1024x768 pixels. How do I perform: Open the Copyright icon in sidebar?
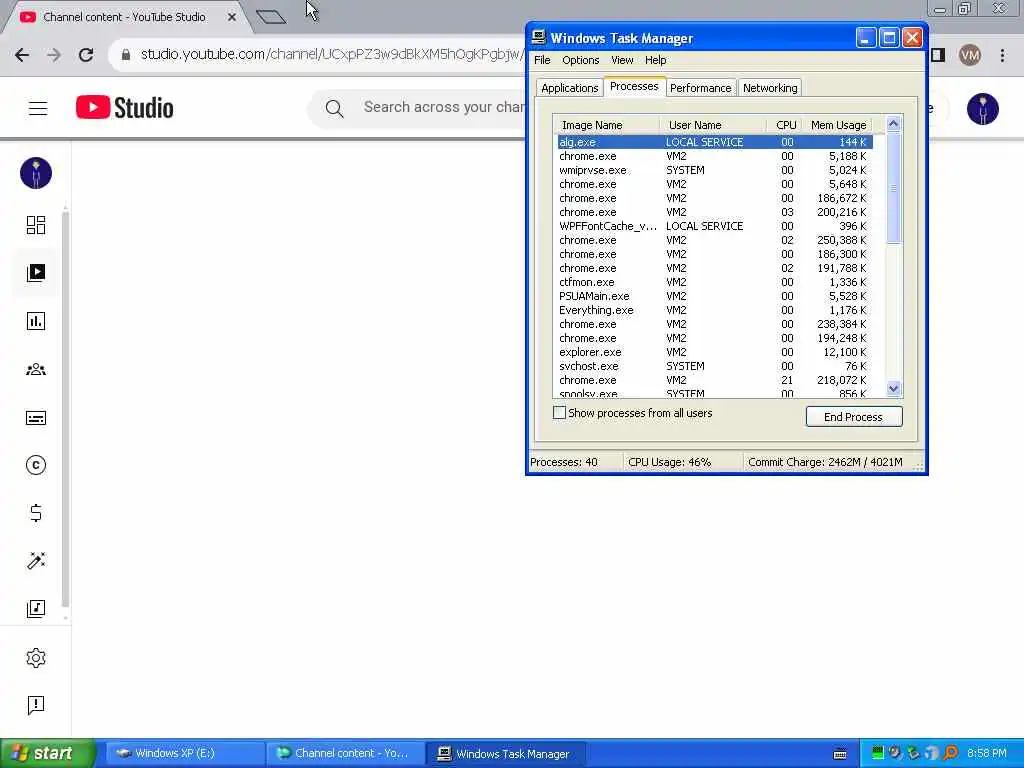tap(36, 465)
